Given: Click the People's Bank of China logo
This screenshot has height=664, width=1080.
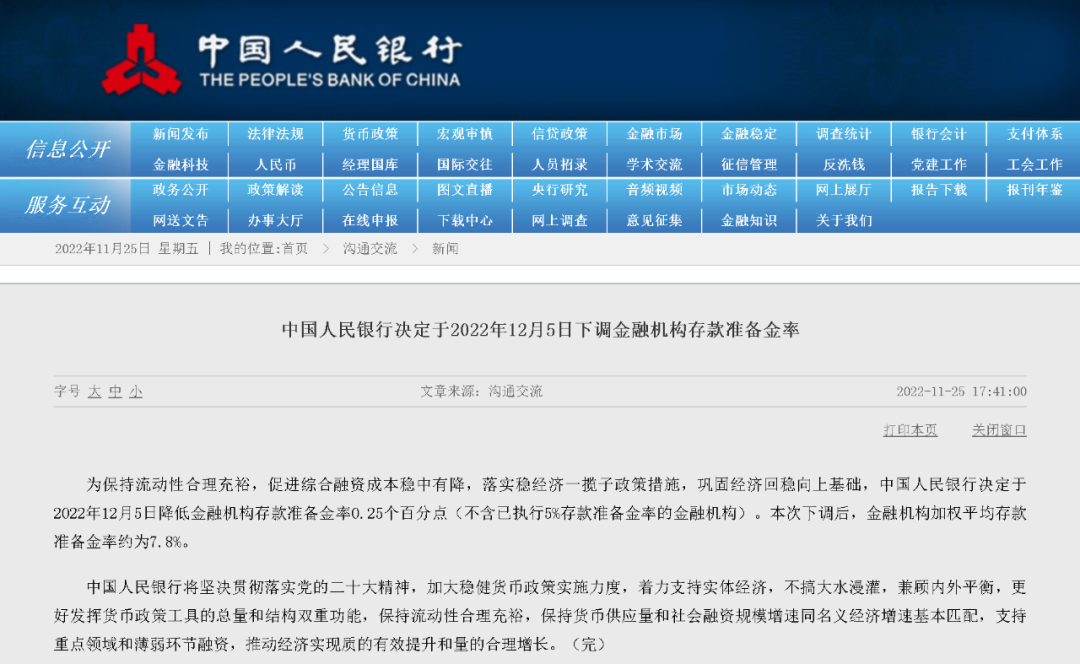Looking at the screenshot, I should pyautogui.click(x=282, y=61).
